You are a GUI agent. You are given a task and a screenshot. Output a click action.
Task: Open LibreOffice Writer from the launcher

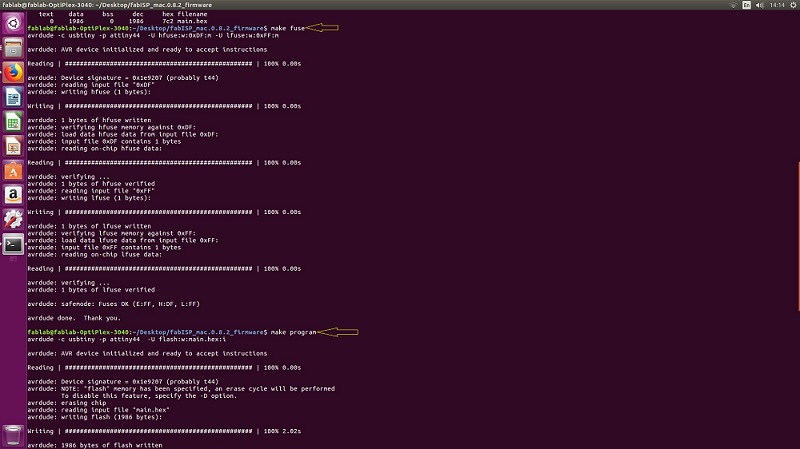tap(13, 97)
